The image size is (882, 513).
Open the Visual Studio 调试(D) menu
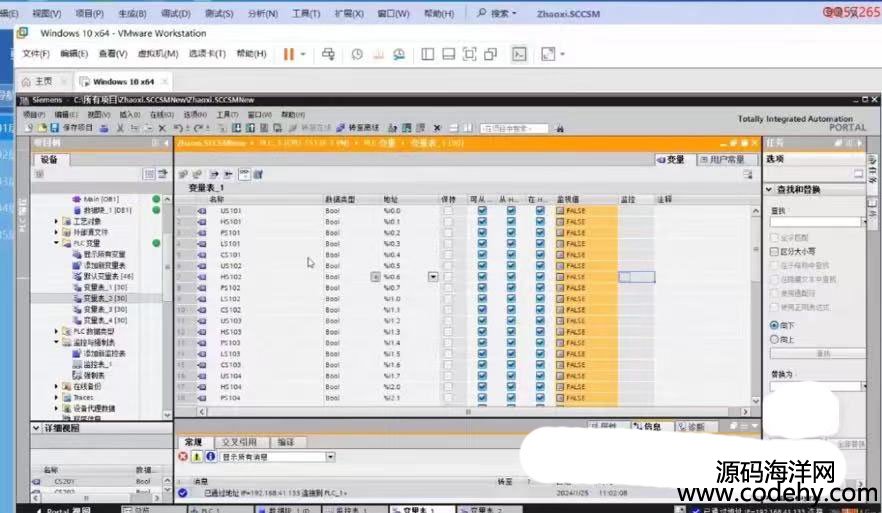point(176,13)
